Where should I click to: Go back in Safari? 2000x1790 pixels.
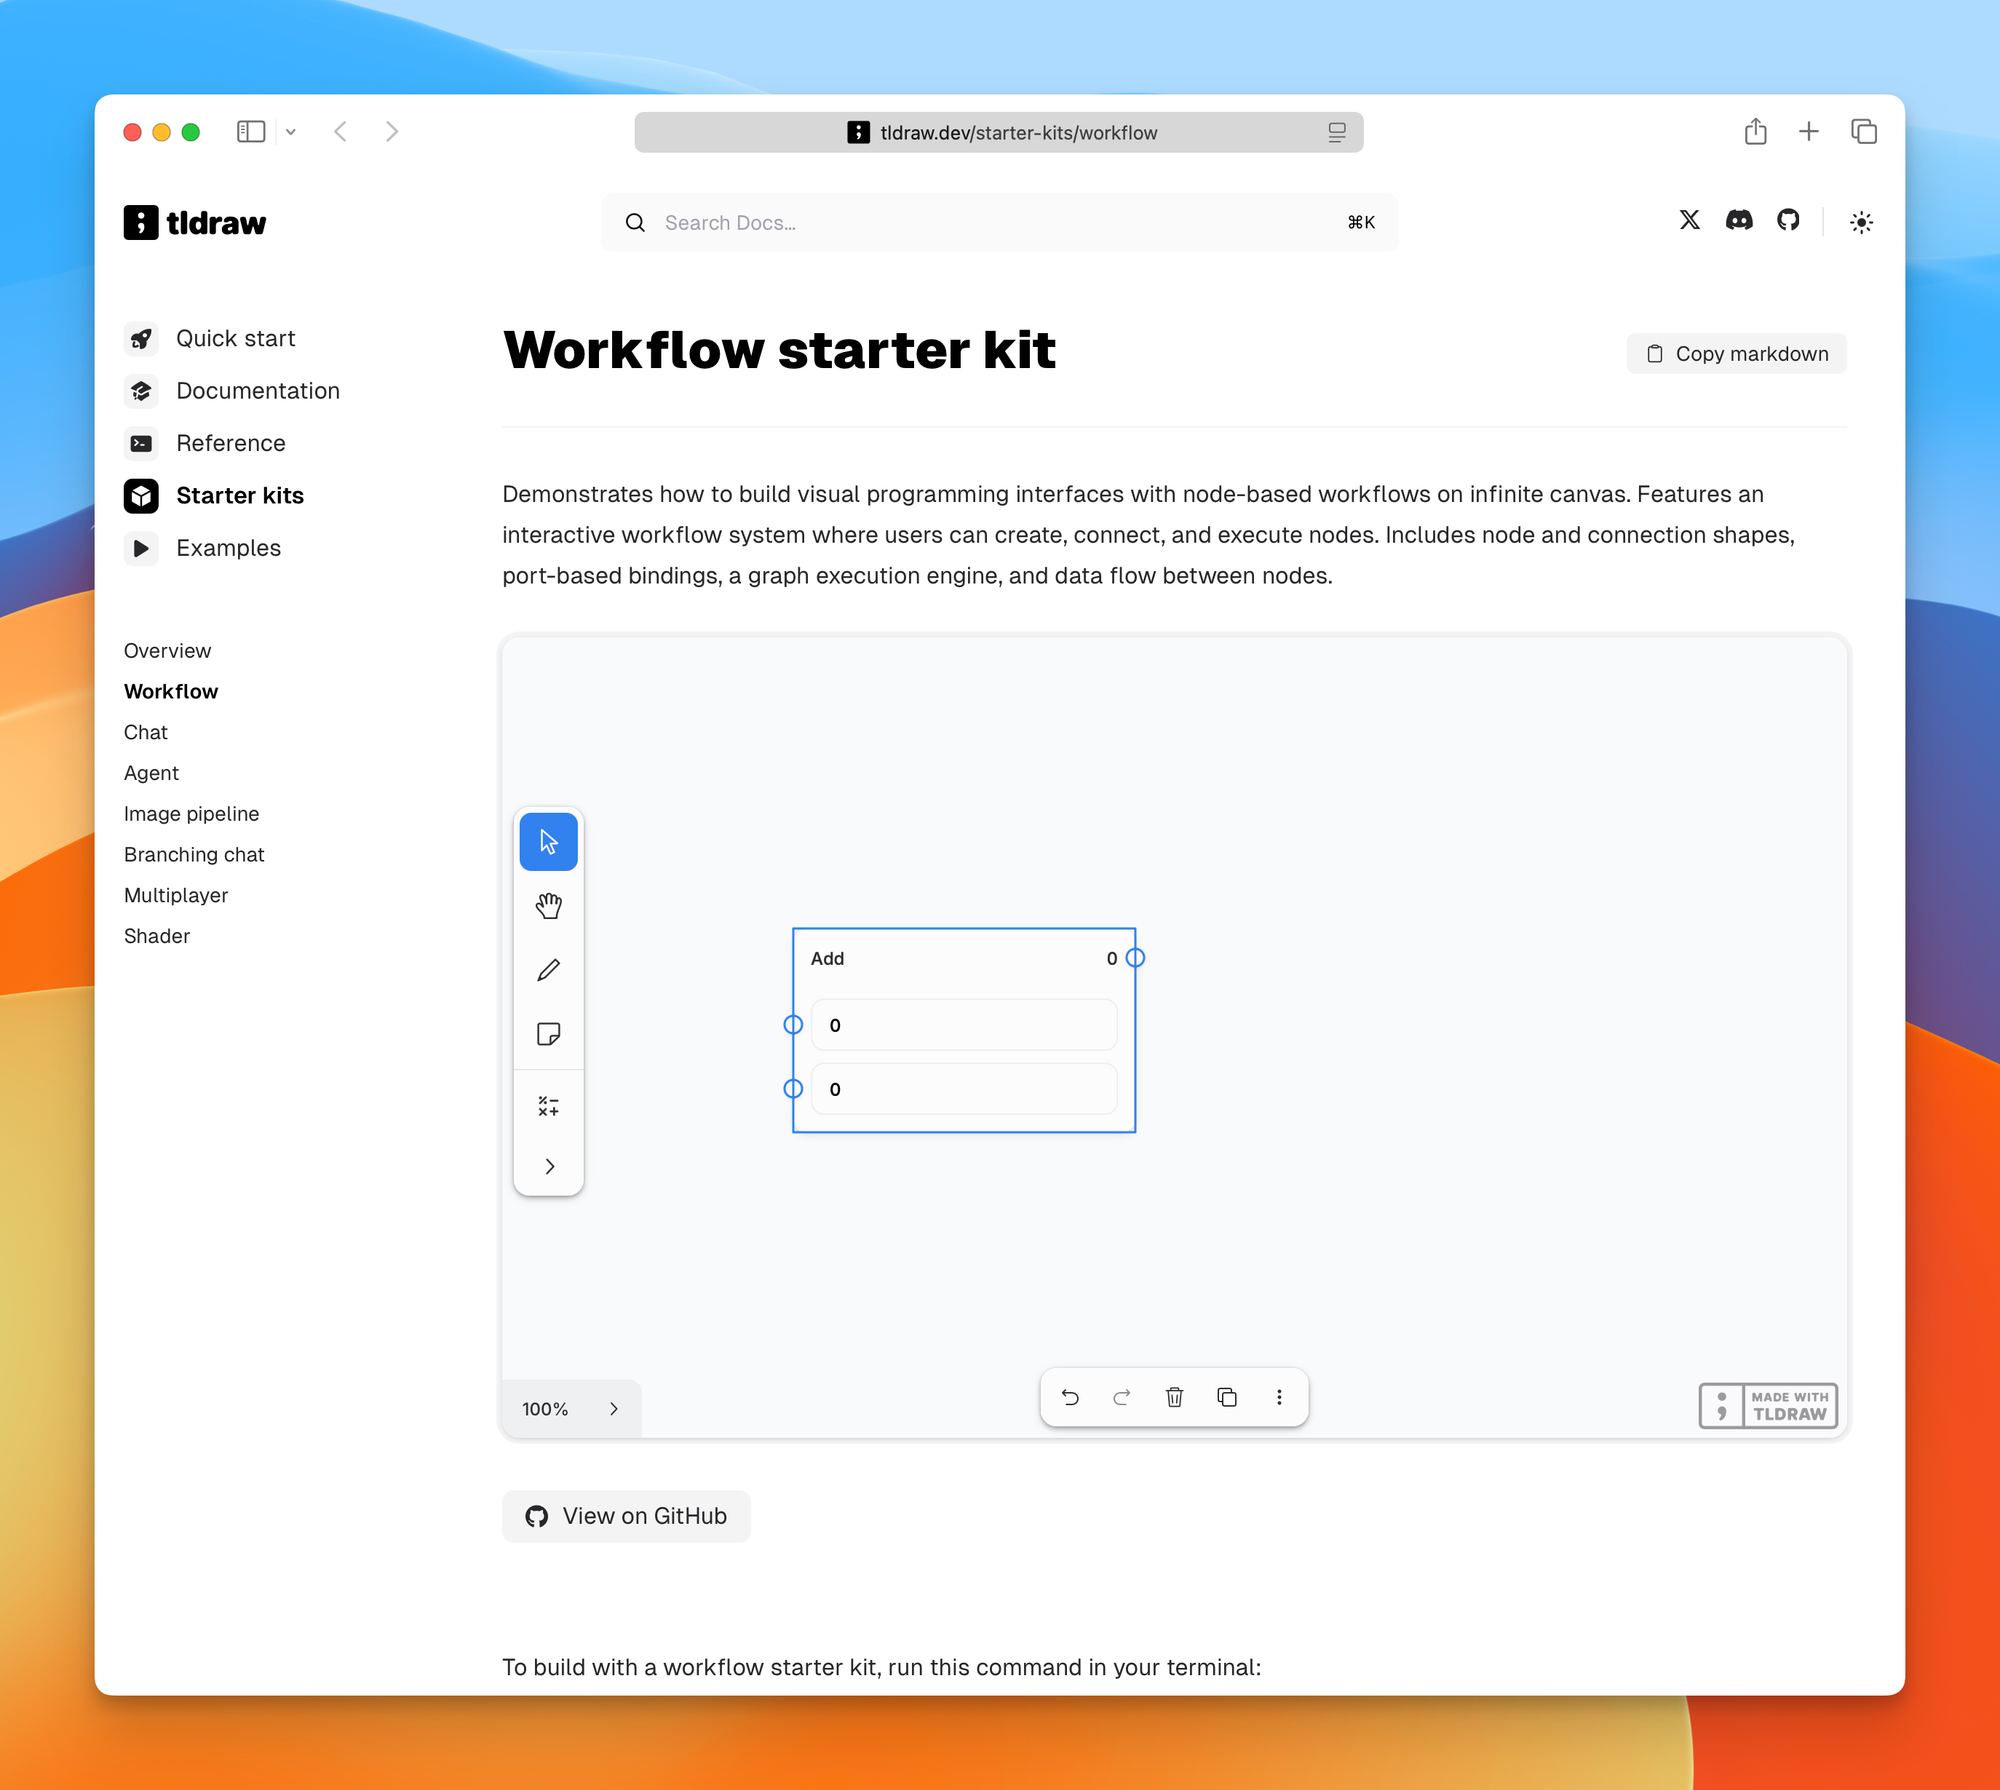point(341,132)
